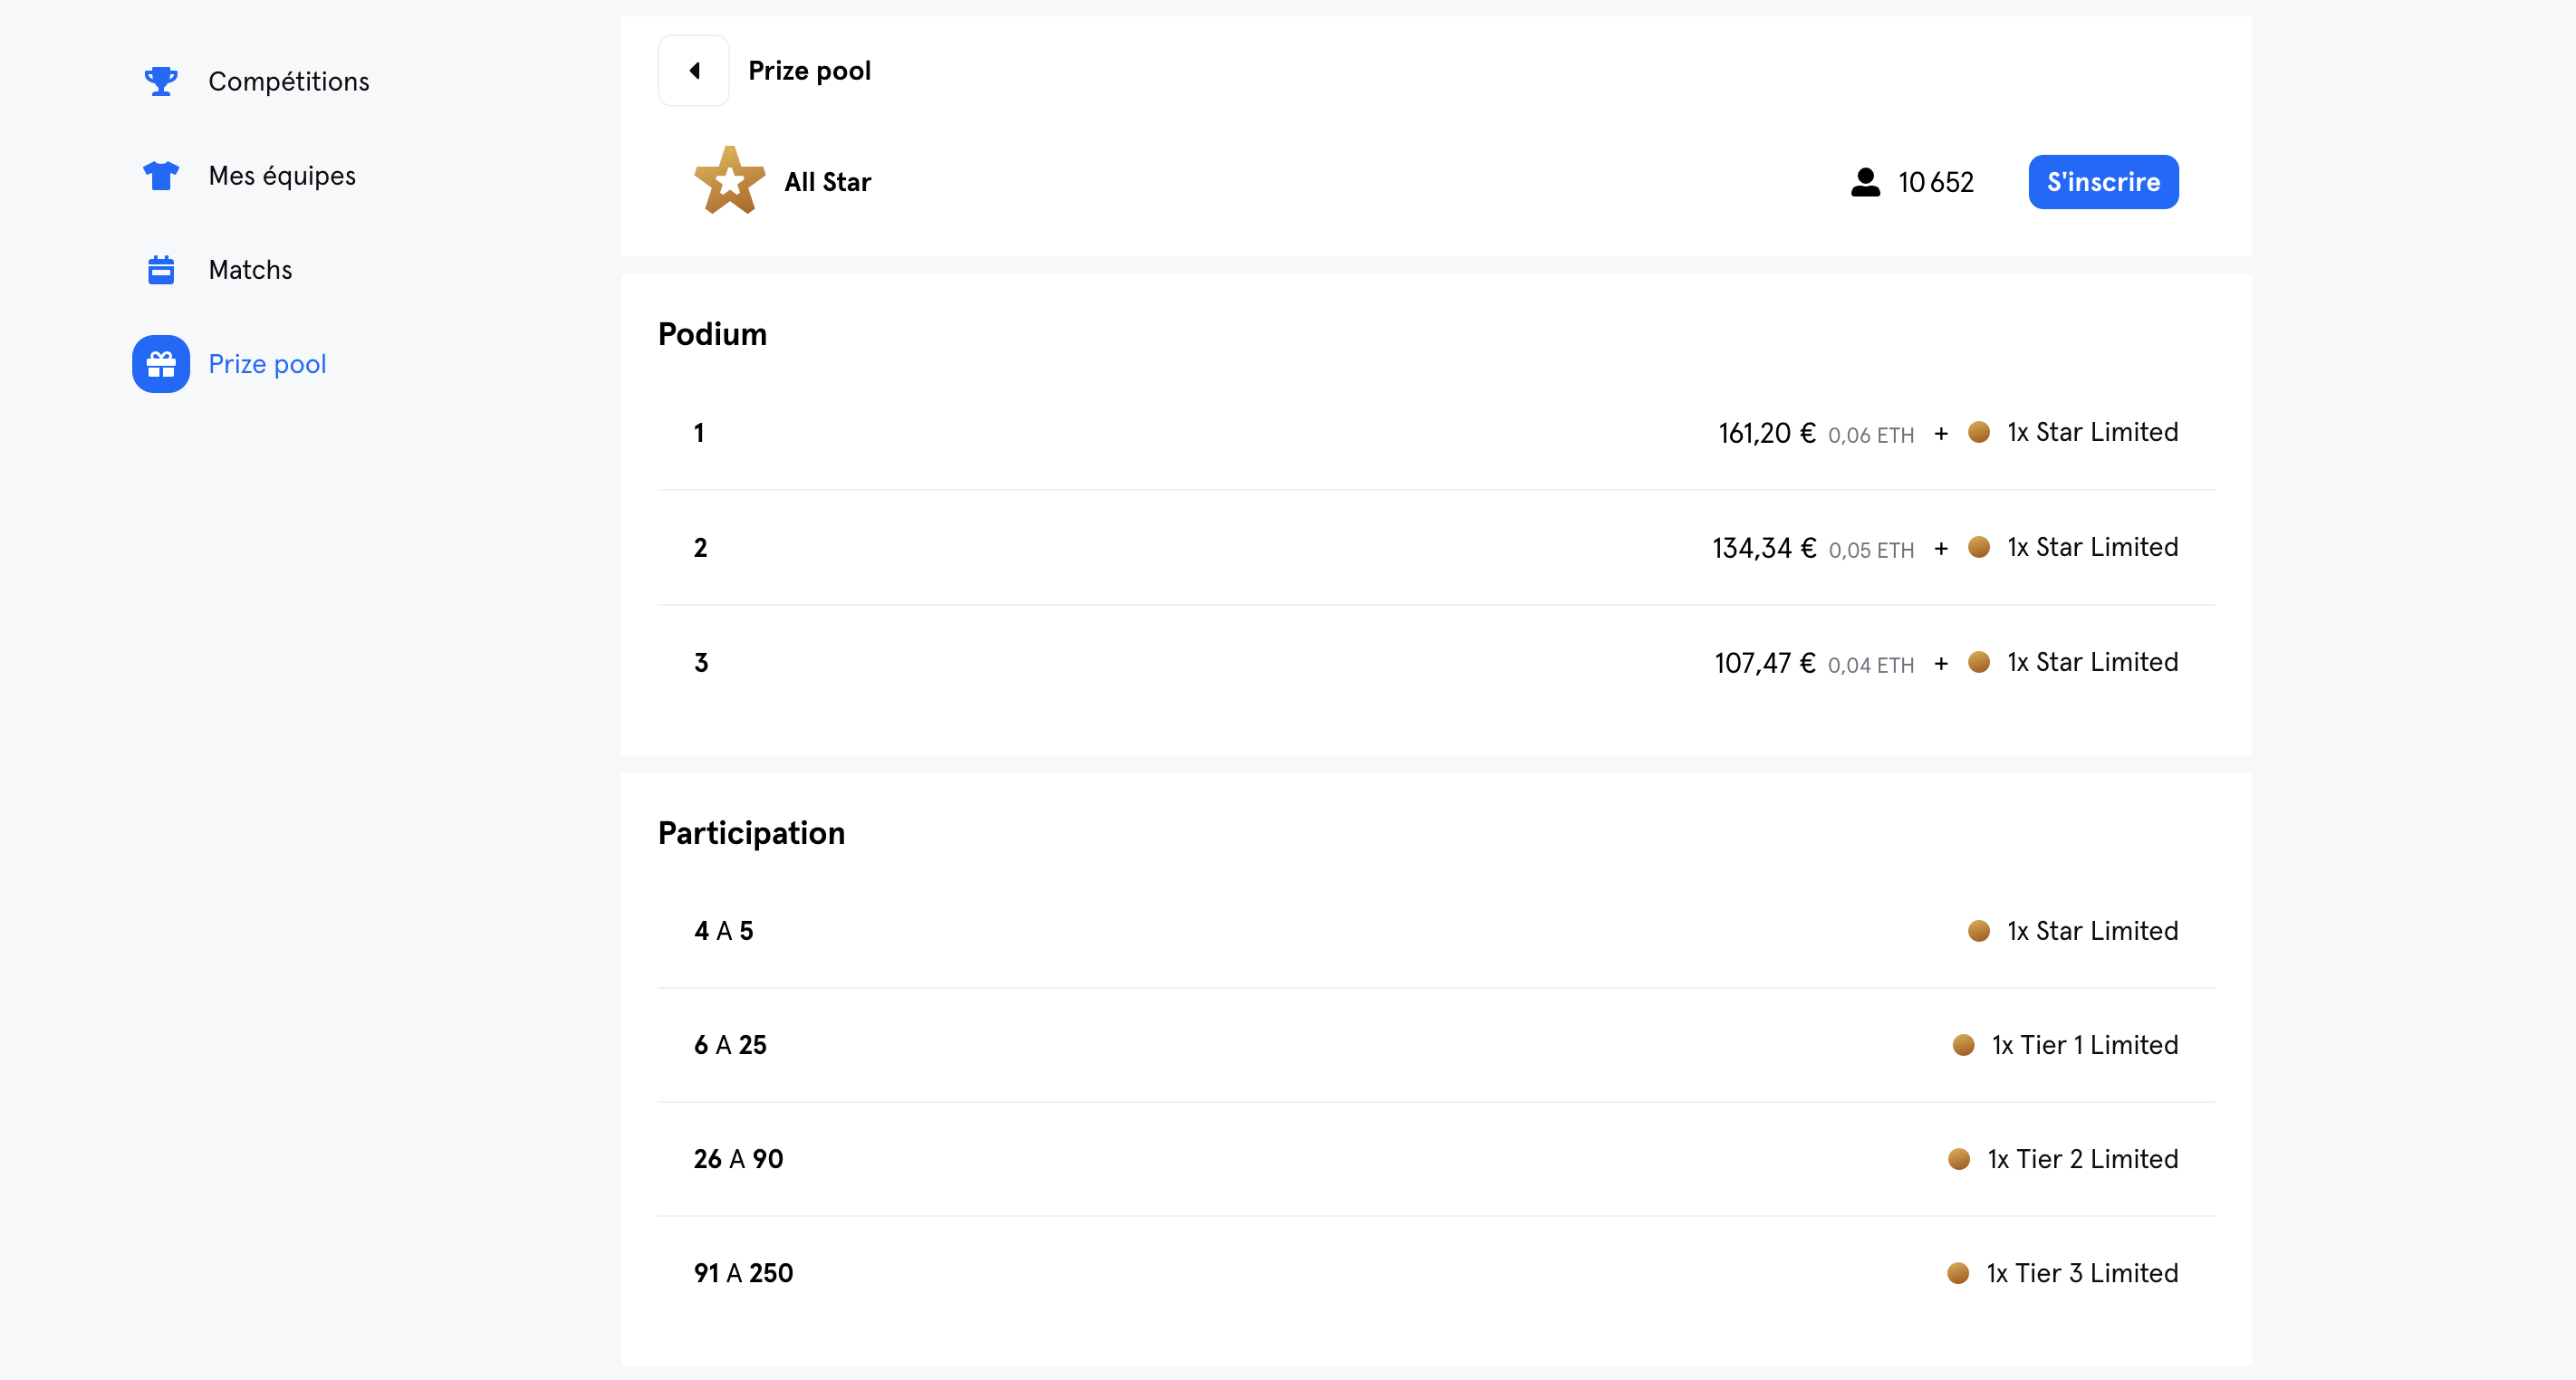Click the 161,20 € first place prize
Viewport: 2576px width, 1380px height.
[1767, 433]
